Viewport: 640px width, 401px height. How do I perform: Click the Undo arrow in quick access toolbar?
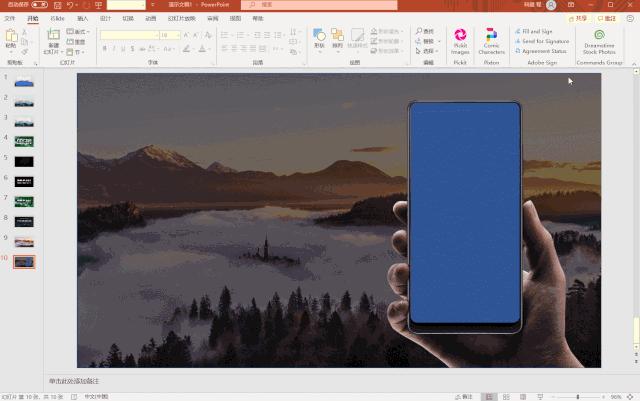(70, 5)
